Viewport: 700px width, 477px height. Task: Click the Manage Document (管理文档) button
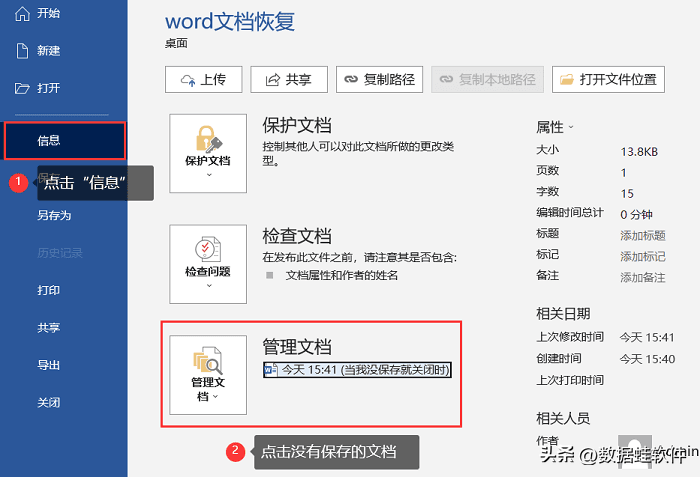pos(208,374)
